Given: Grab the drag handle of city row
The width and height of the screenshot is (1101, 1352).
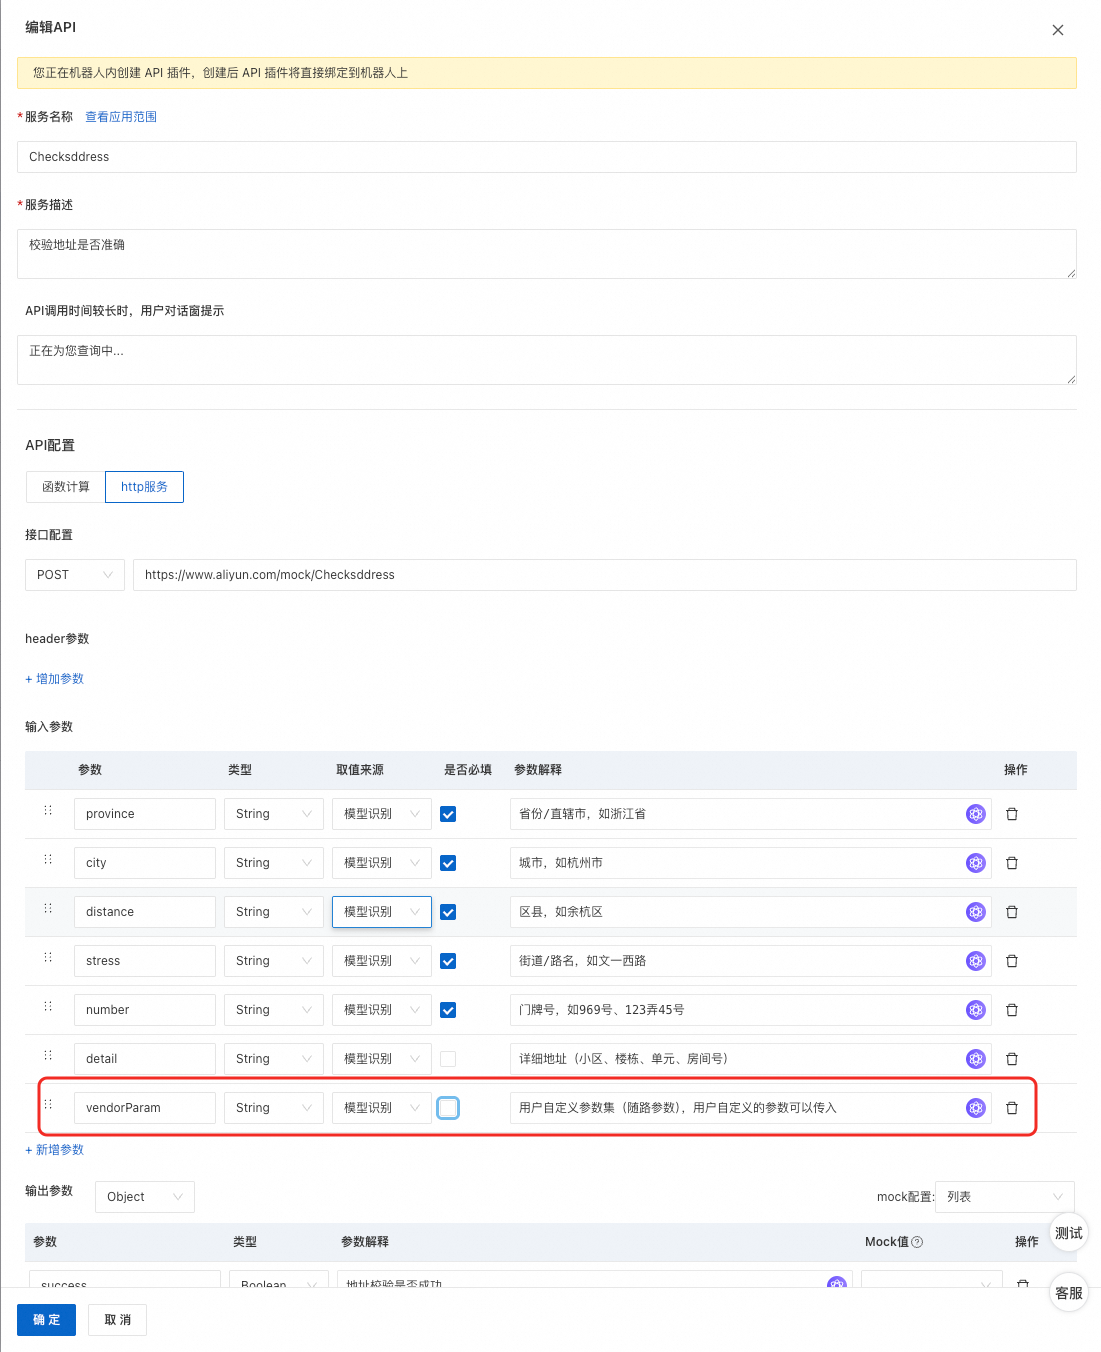Looking at the screenshot, I should pos(48,859).
